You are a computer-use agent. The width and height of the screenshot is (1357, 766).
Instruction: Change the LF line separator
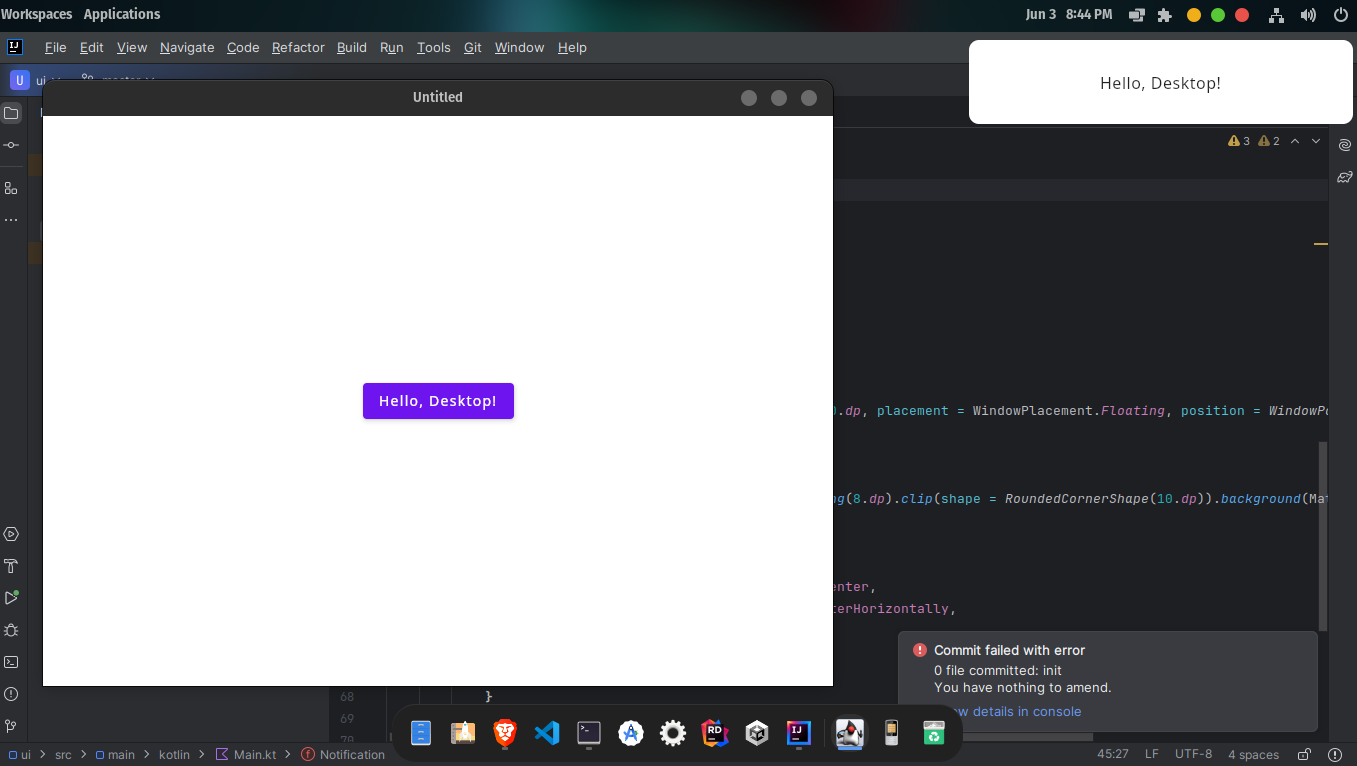click(x=1152, y=755)
